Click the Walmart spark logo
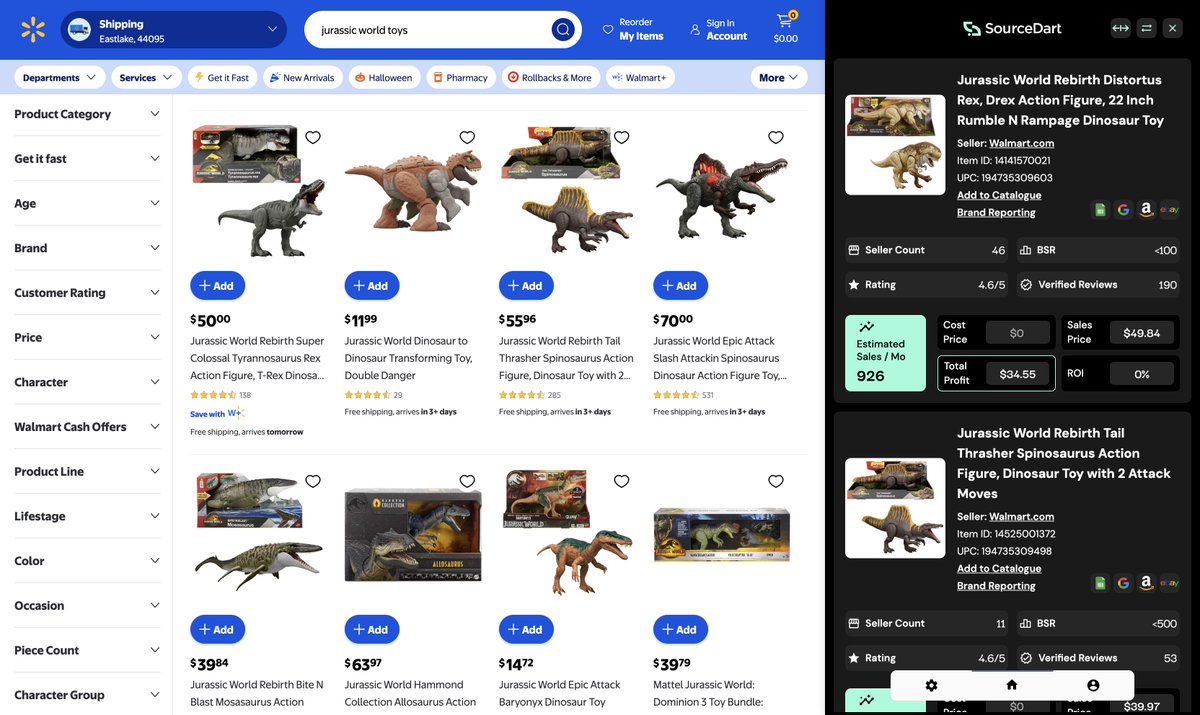This screenshot has width=1200, height=715. click(32, 30)
